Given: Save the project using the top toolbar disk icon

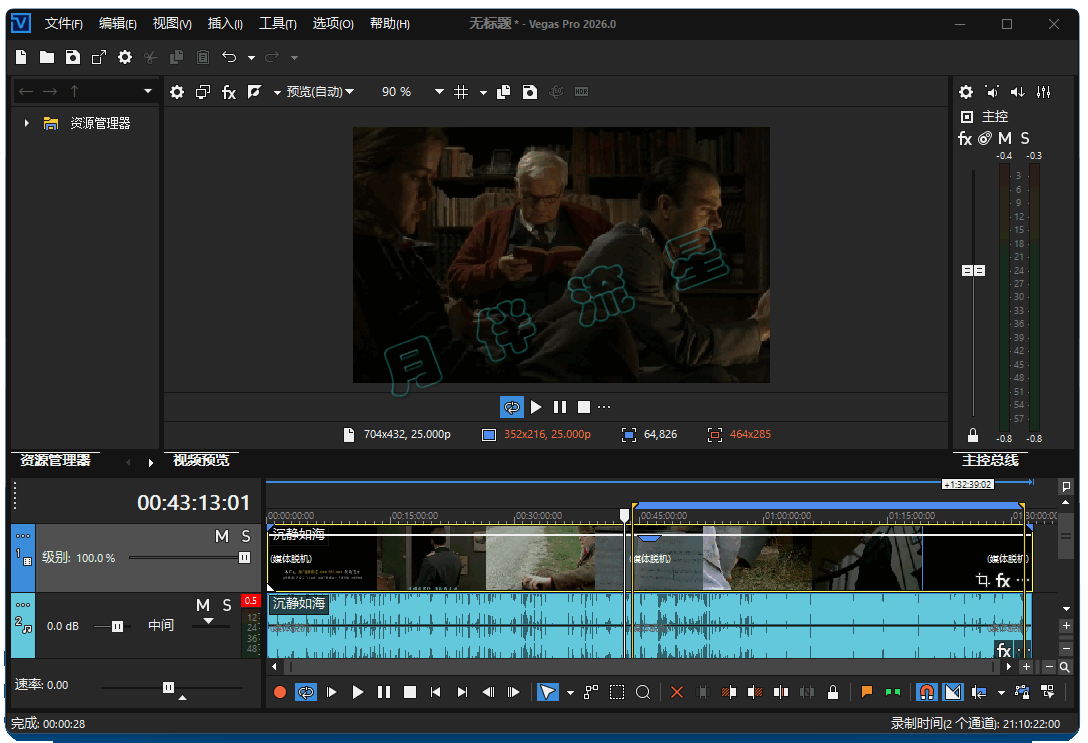Looking at the screenshot, I should [x=73, y=58].
